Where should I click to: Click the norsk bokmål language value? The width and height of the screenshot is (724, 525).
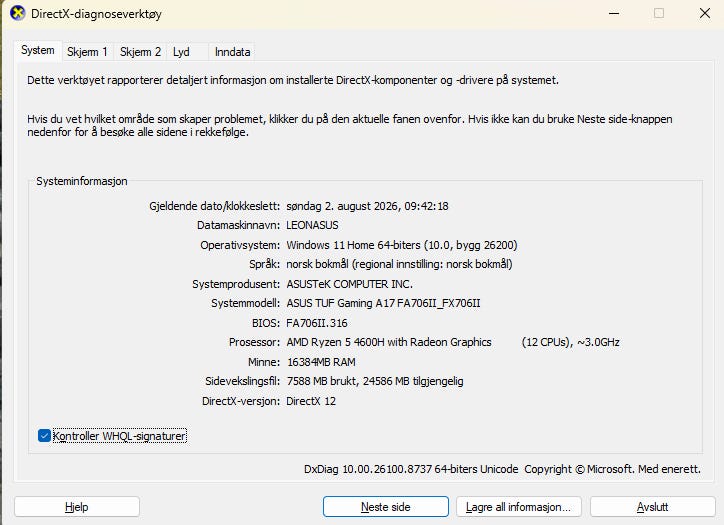(399, 264)
